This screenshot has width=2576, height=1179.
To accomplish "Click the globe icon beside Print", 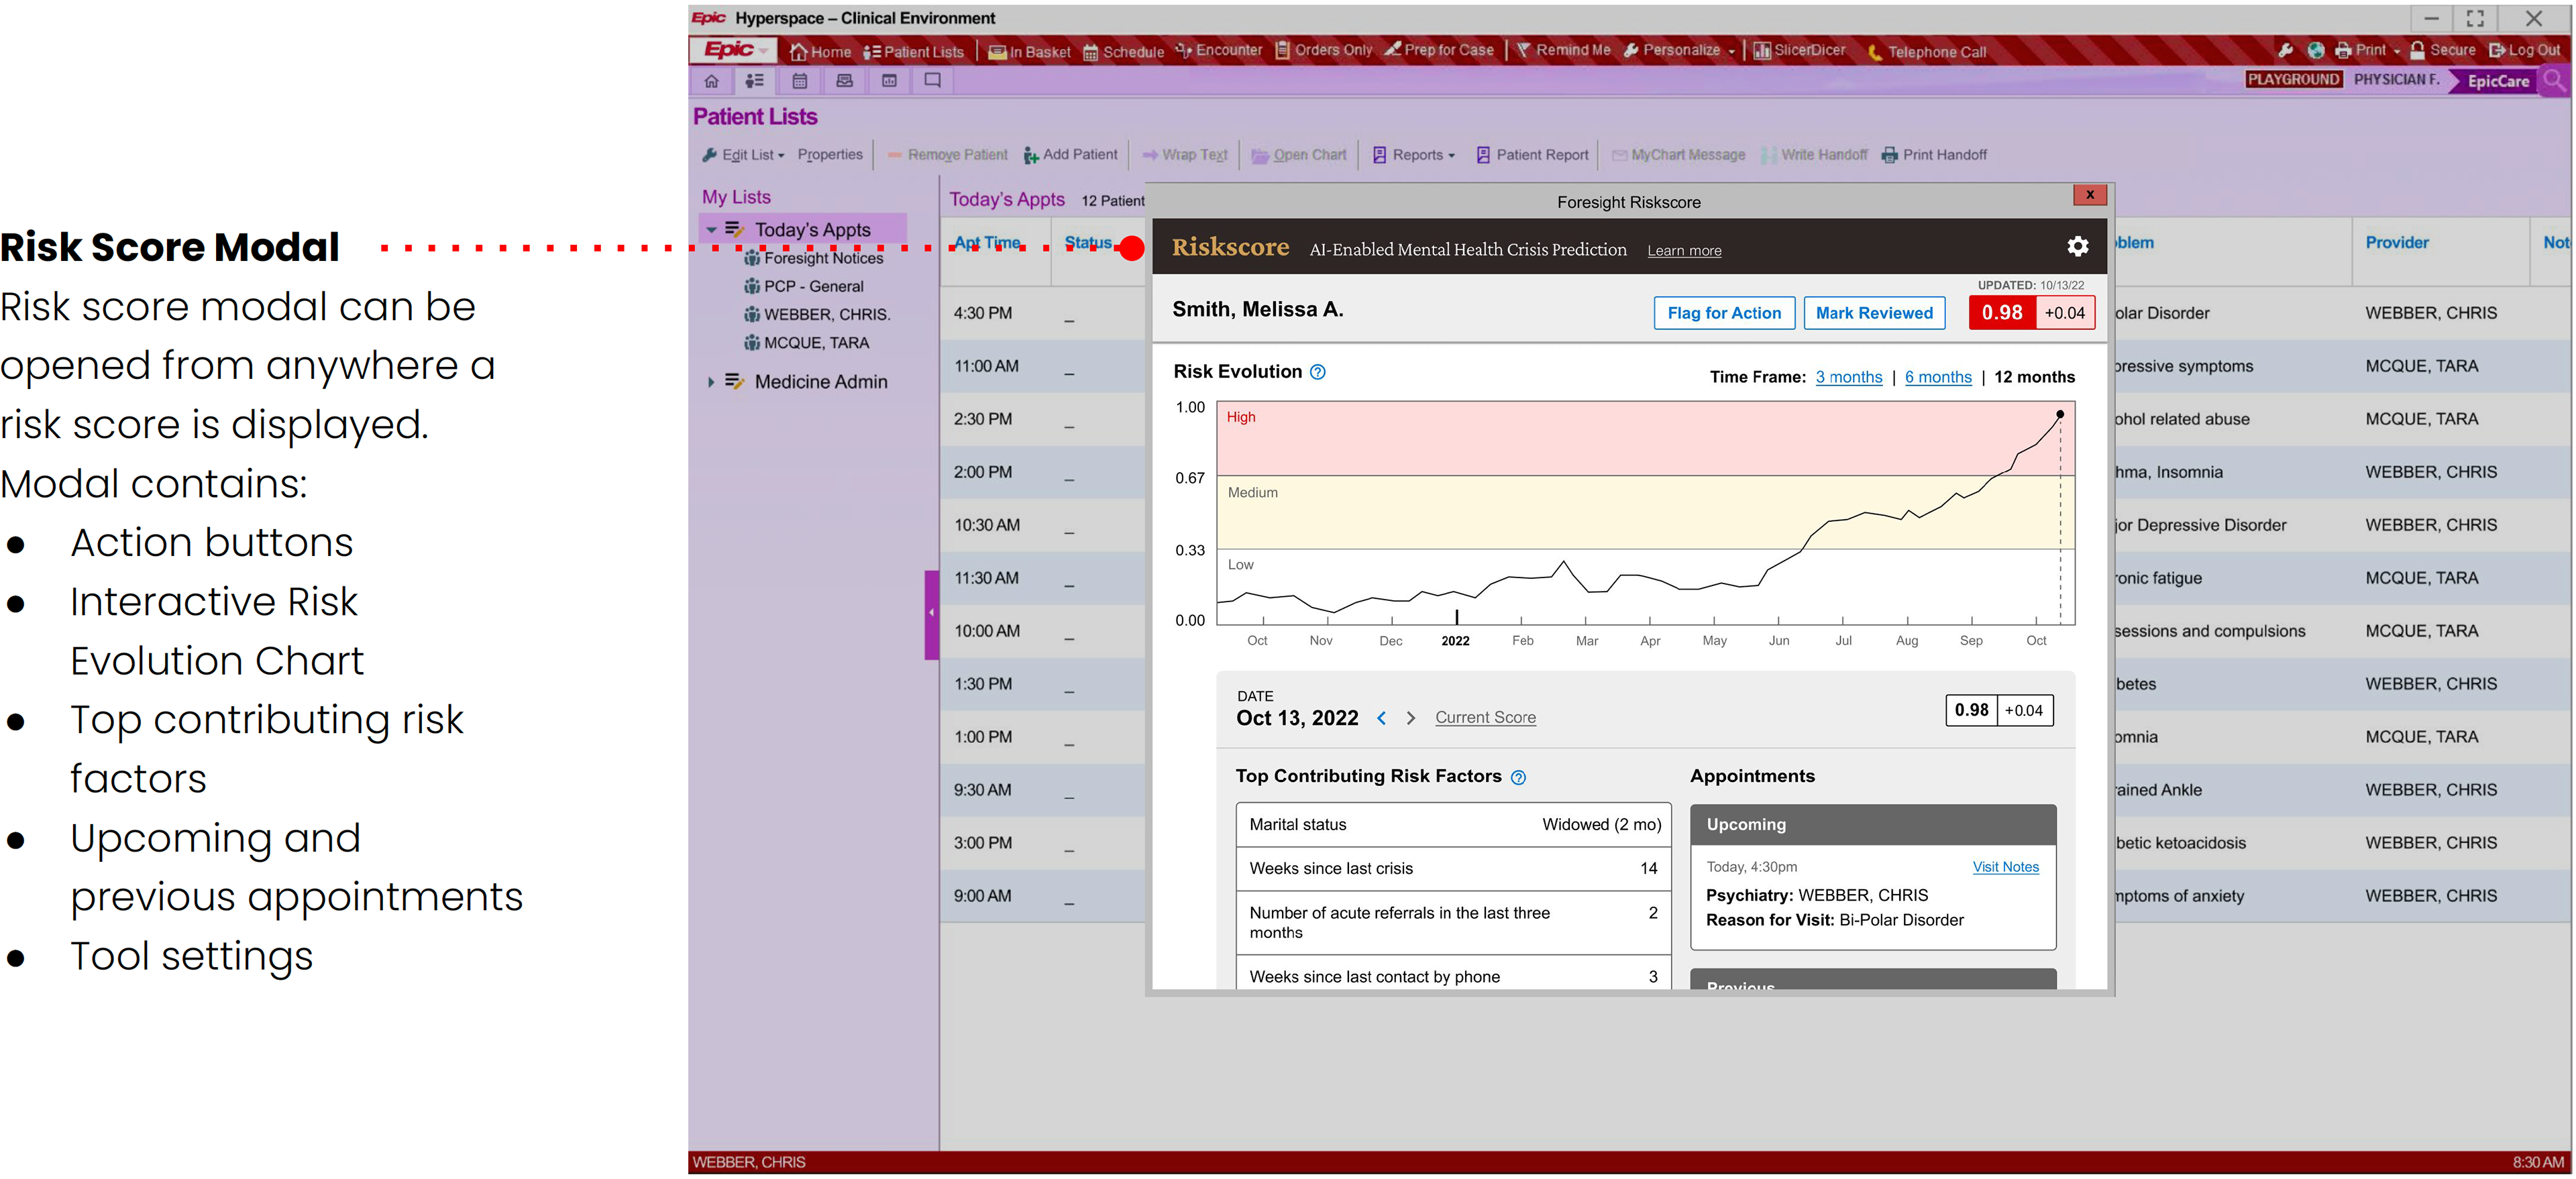I will point(2315,50).
